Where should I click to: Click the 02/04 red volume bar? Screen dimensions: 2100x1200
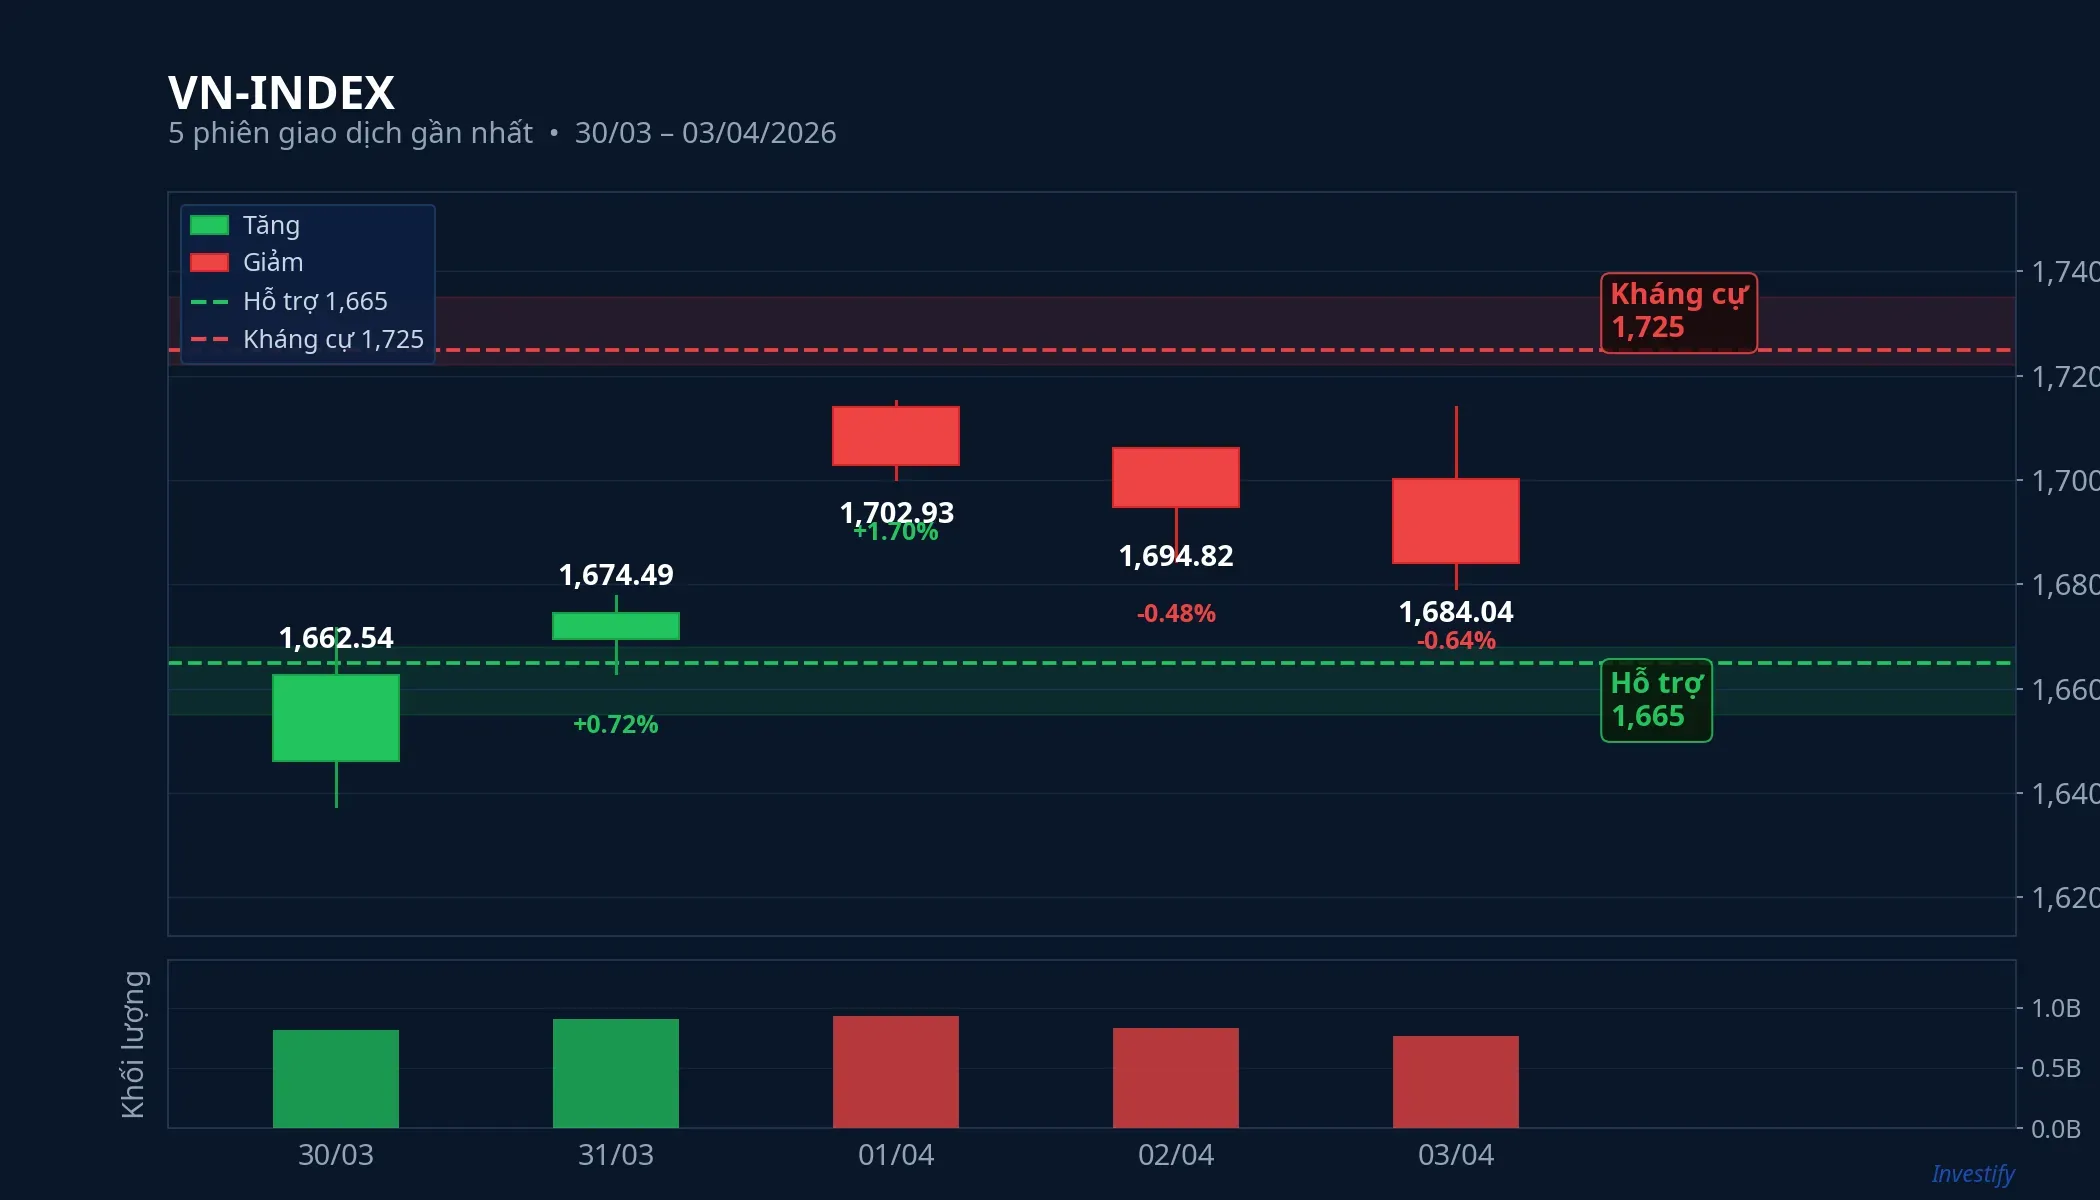(1176, 1077)
